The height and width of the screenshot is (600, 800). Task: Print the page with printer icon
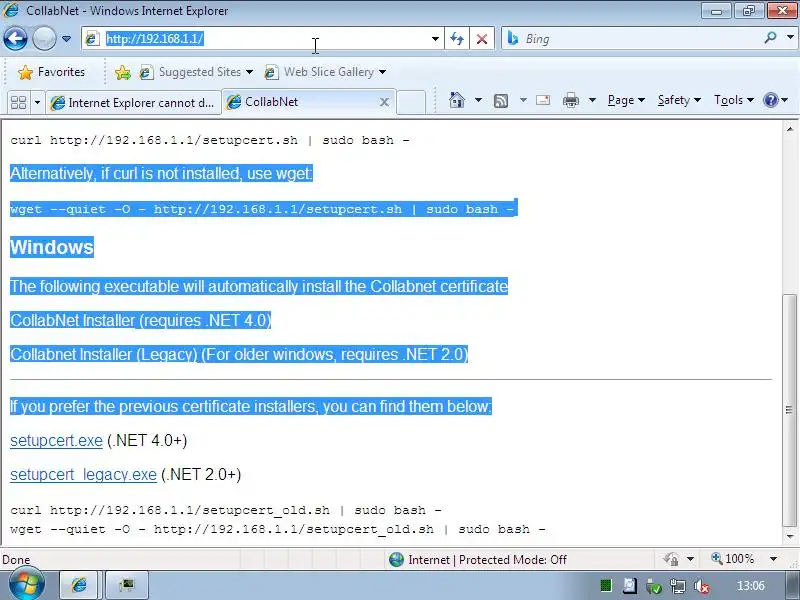point(570,100)
